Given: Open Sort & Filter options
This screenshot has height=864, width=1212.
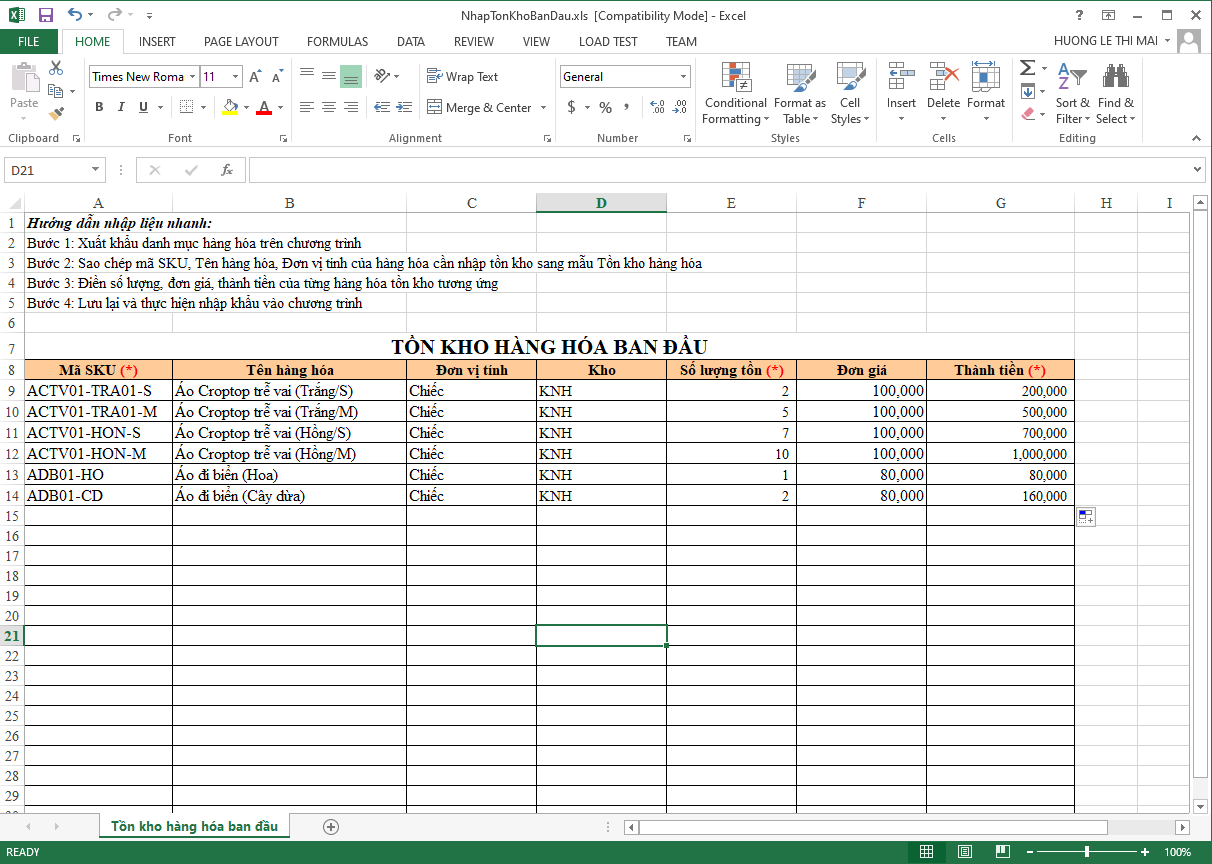Looking at the screenshot, I should pos(1073,94).
